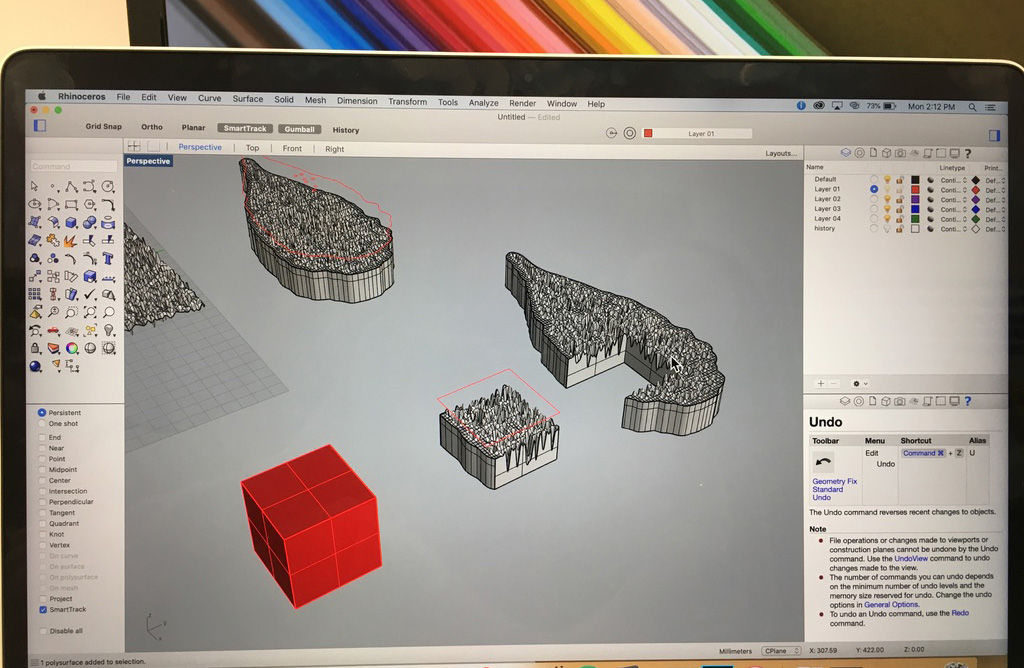Open the Geometry Fix link
The height and width of the screenshot is (668, 1024).
point(835,481)
